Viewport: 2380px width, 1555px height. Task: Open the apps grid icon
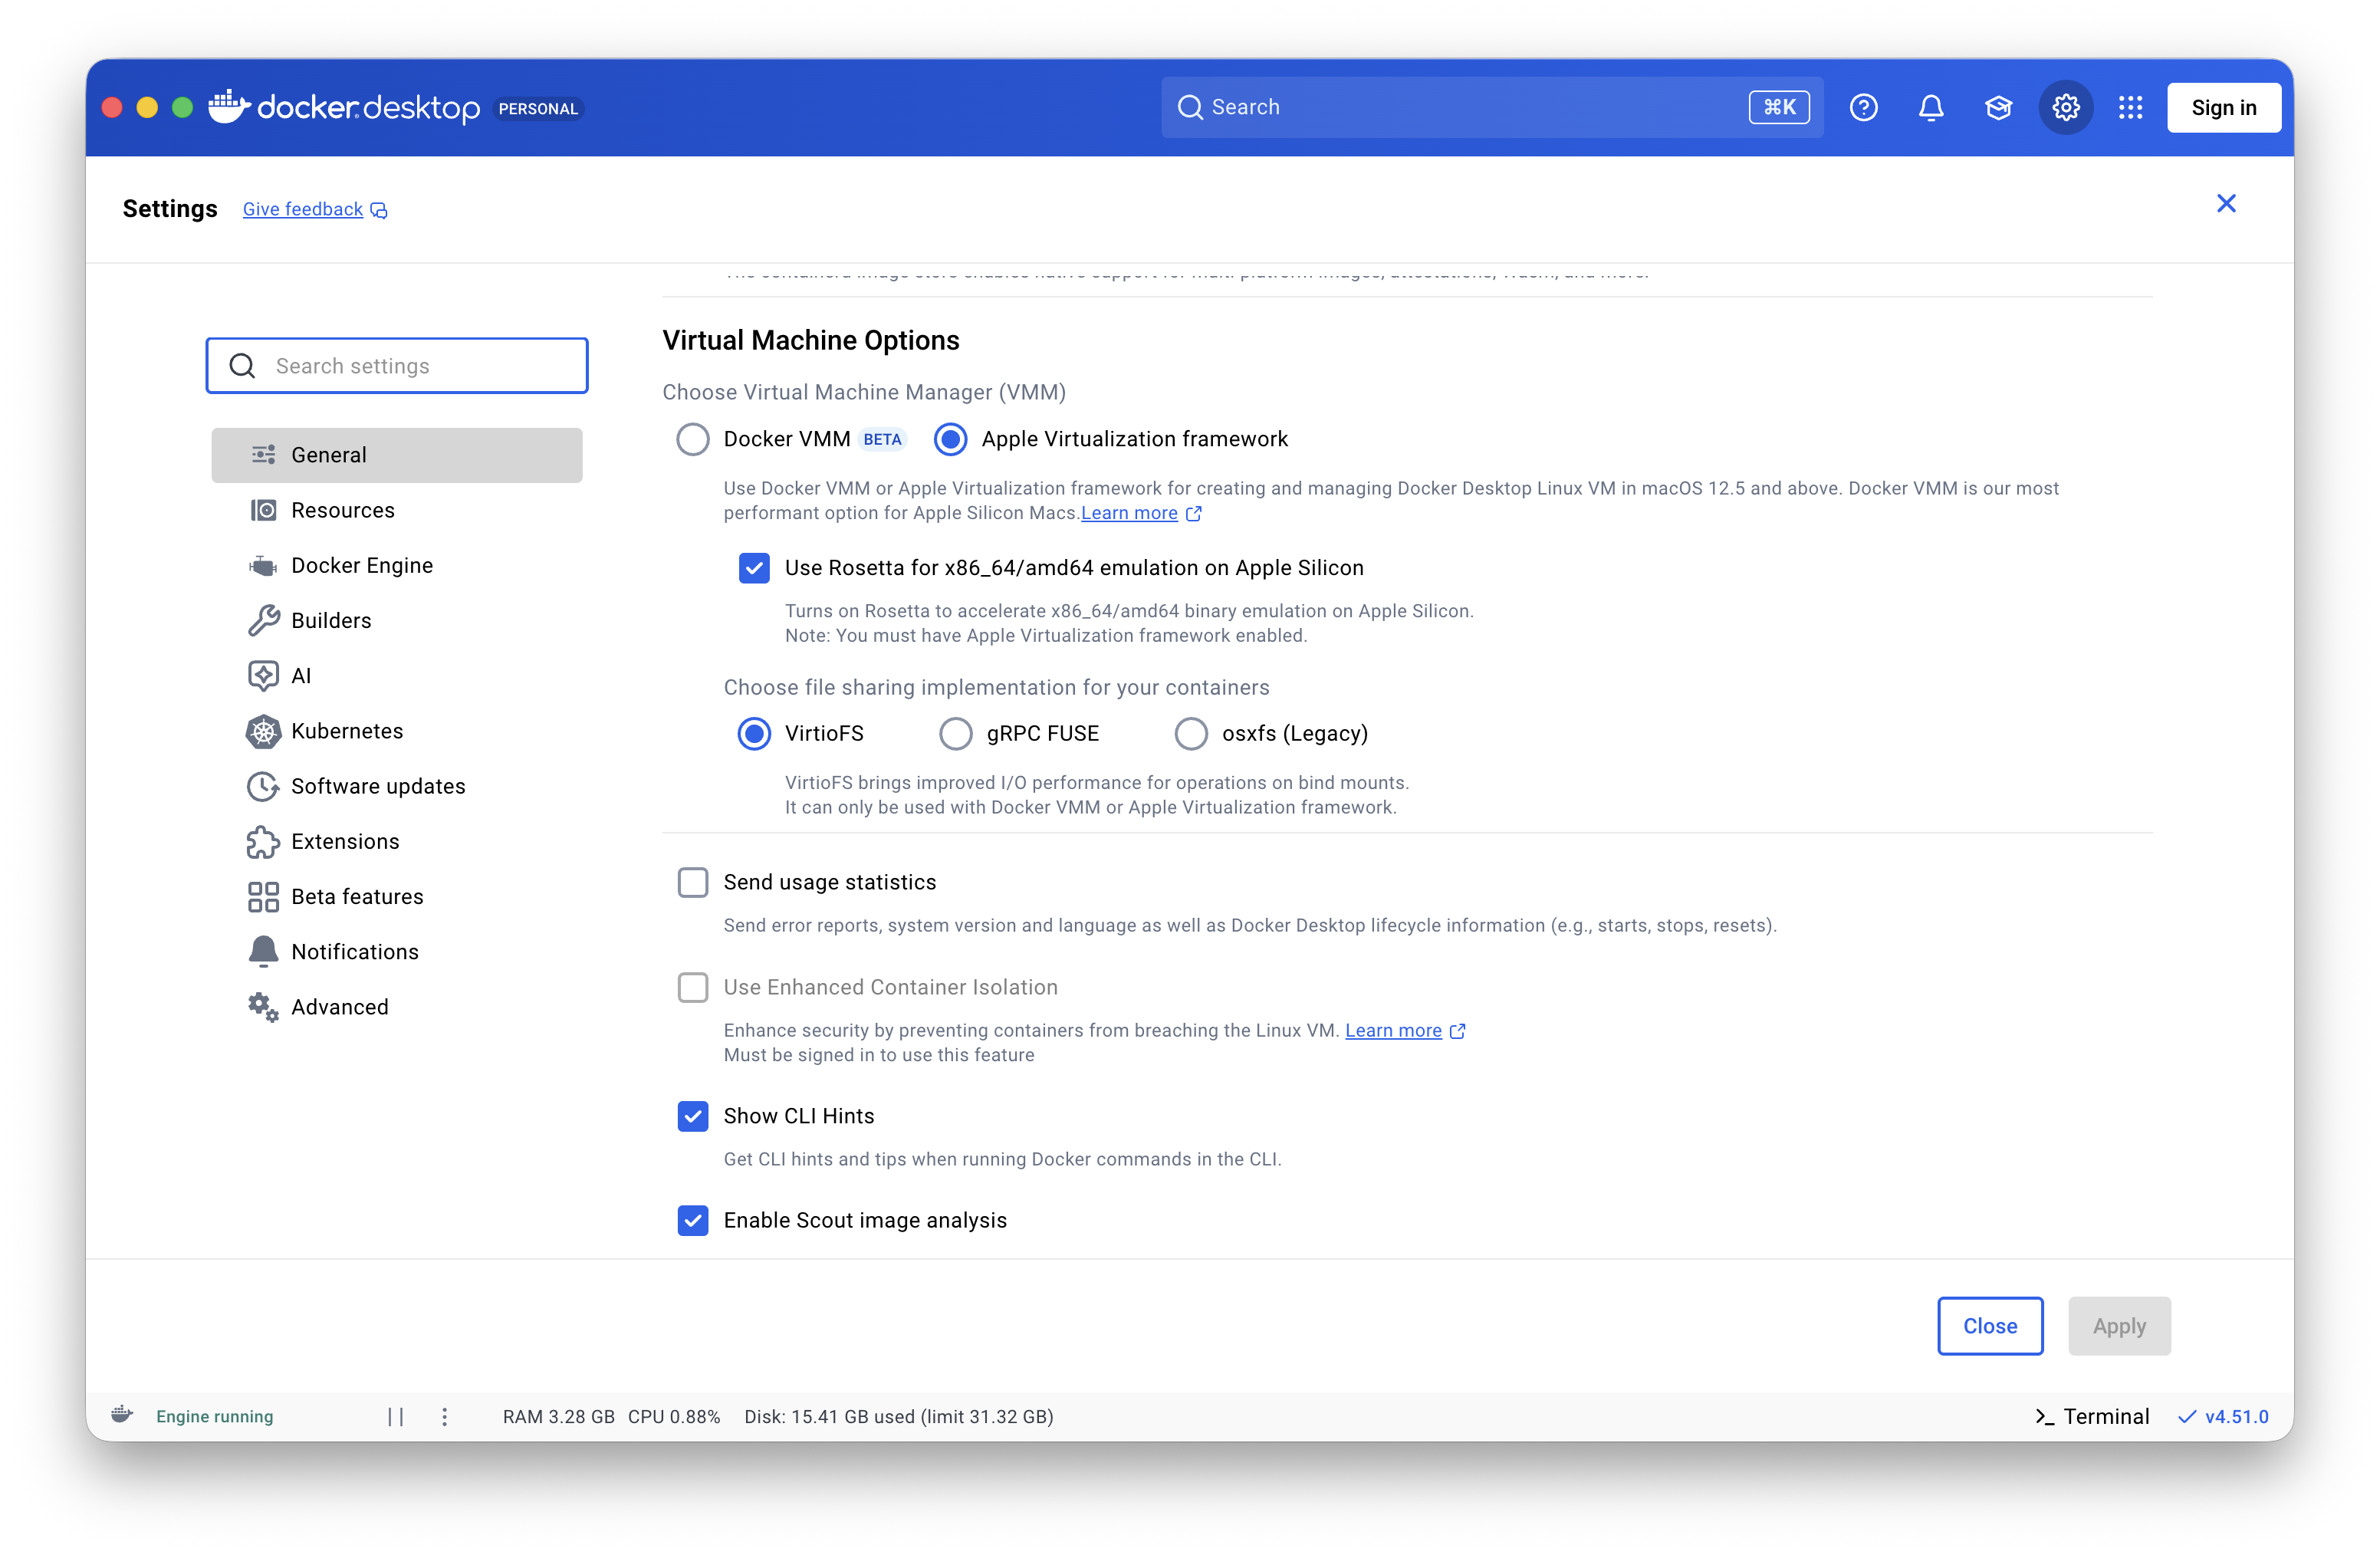coord(2130,107)
